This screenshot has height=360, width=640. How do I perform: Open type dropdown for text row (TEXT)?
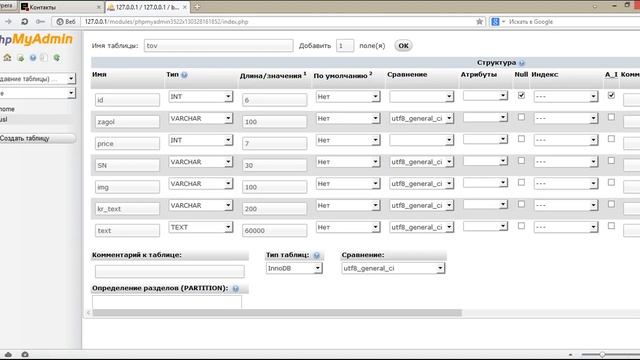click(200, 227)
